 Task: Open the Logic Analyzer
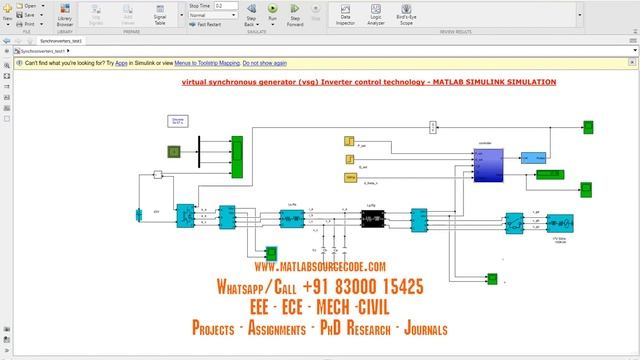pyautogui.click(x=376, y=15)
